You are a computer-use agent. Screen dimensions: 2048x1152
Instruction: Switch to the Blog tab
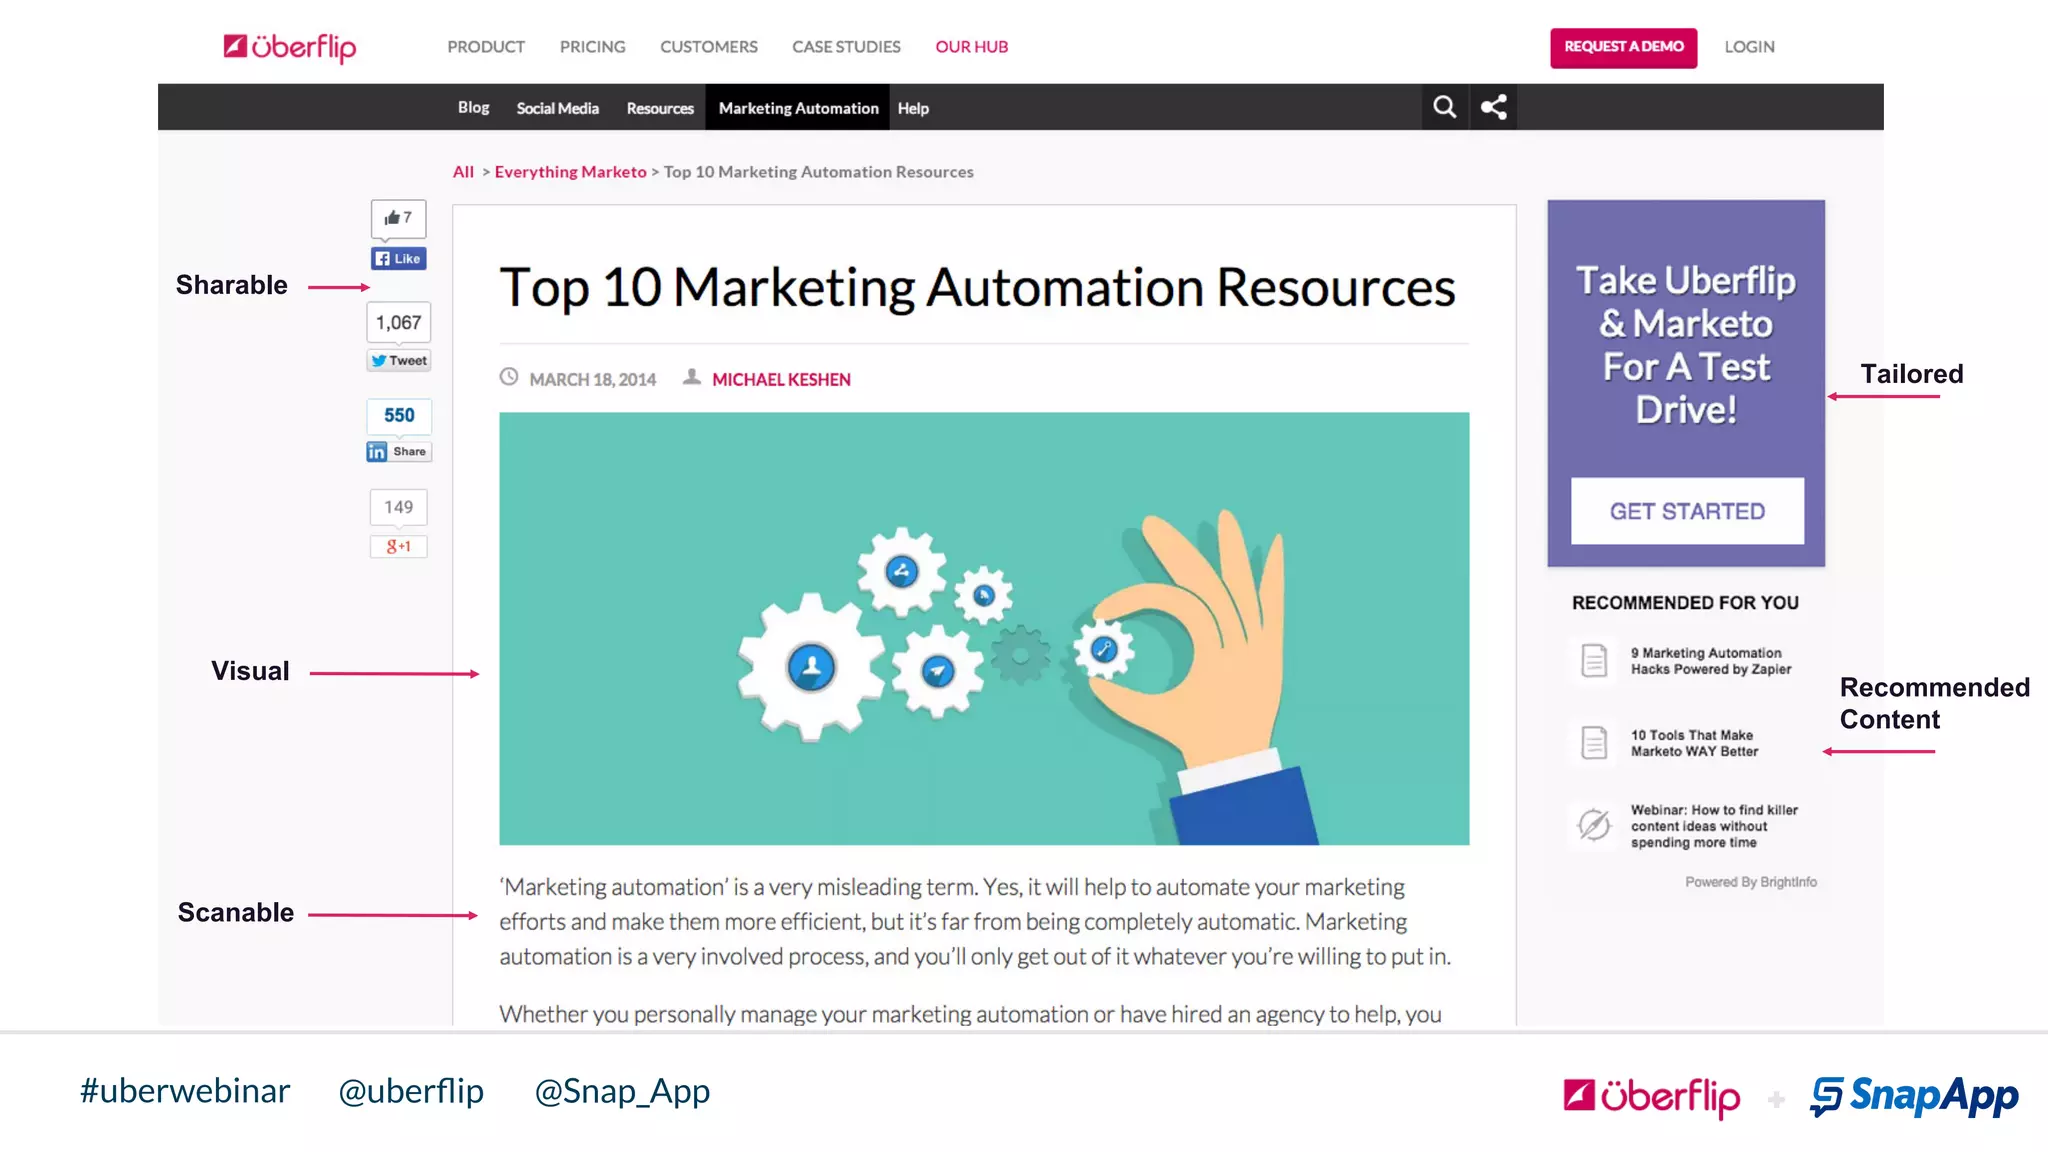pyautogui.click(x=474, y=107)
